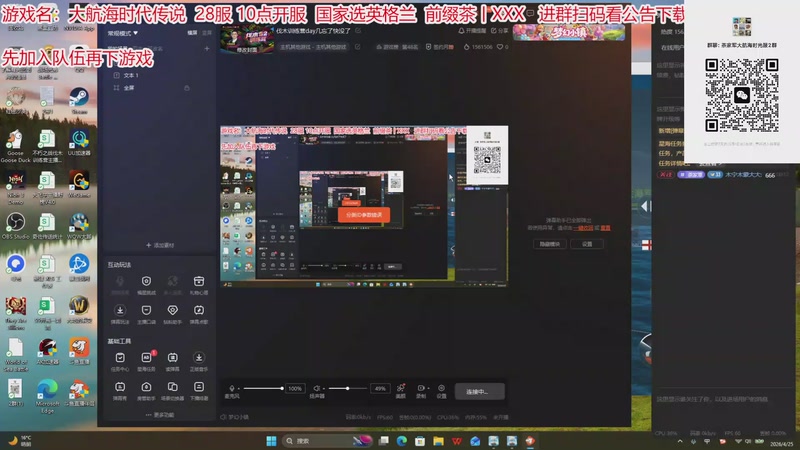The height and width of the screenshot is (450, 800).
Task: Click 隐藏模块 button in danmaku panel
Action: point(549,244)
